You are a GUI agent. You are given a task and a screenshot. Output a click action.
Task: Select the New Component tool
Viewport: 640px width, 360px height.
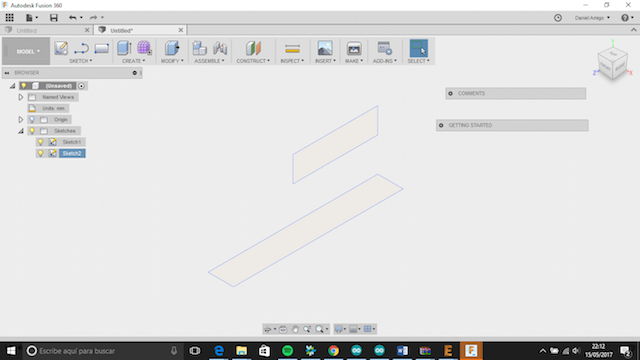coord(200,48)
